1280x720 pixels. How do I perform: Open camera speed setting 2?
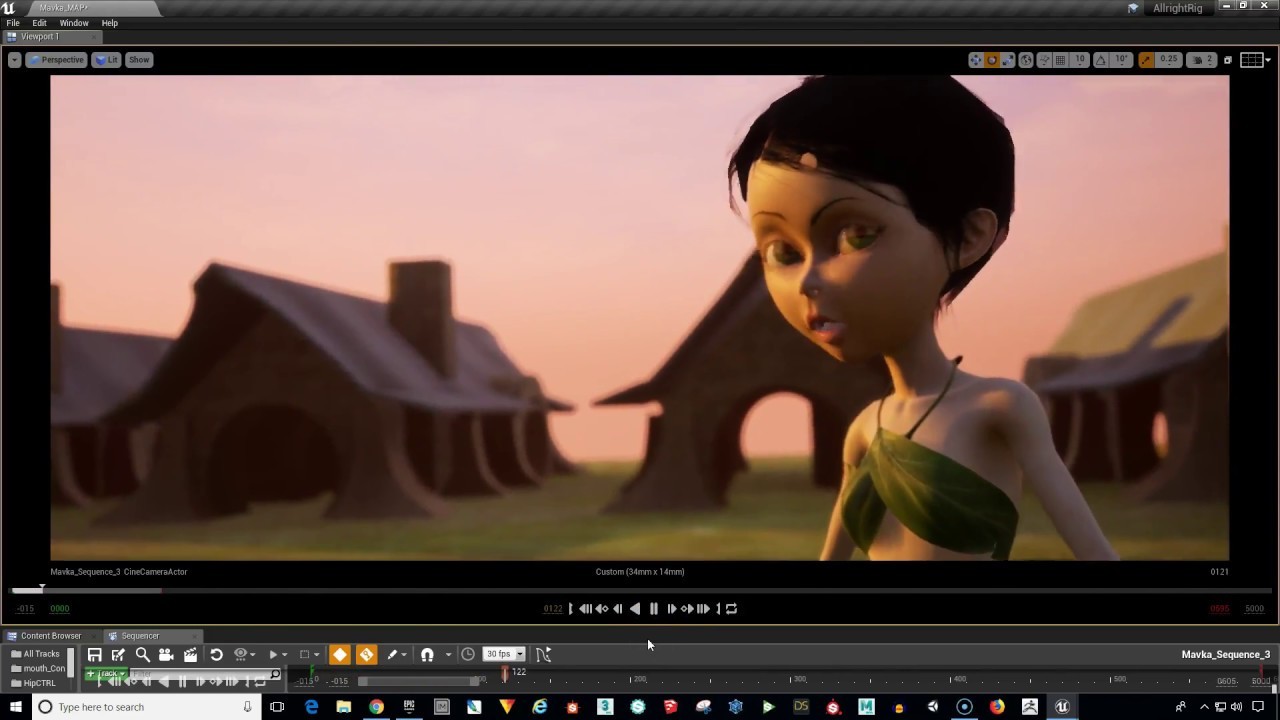tap(1201, 60)
